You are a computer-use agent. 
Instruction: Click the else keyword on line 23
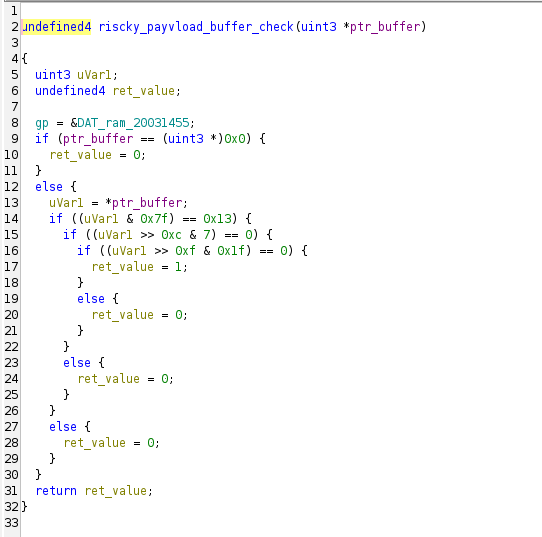click(x=77, y=363)
